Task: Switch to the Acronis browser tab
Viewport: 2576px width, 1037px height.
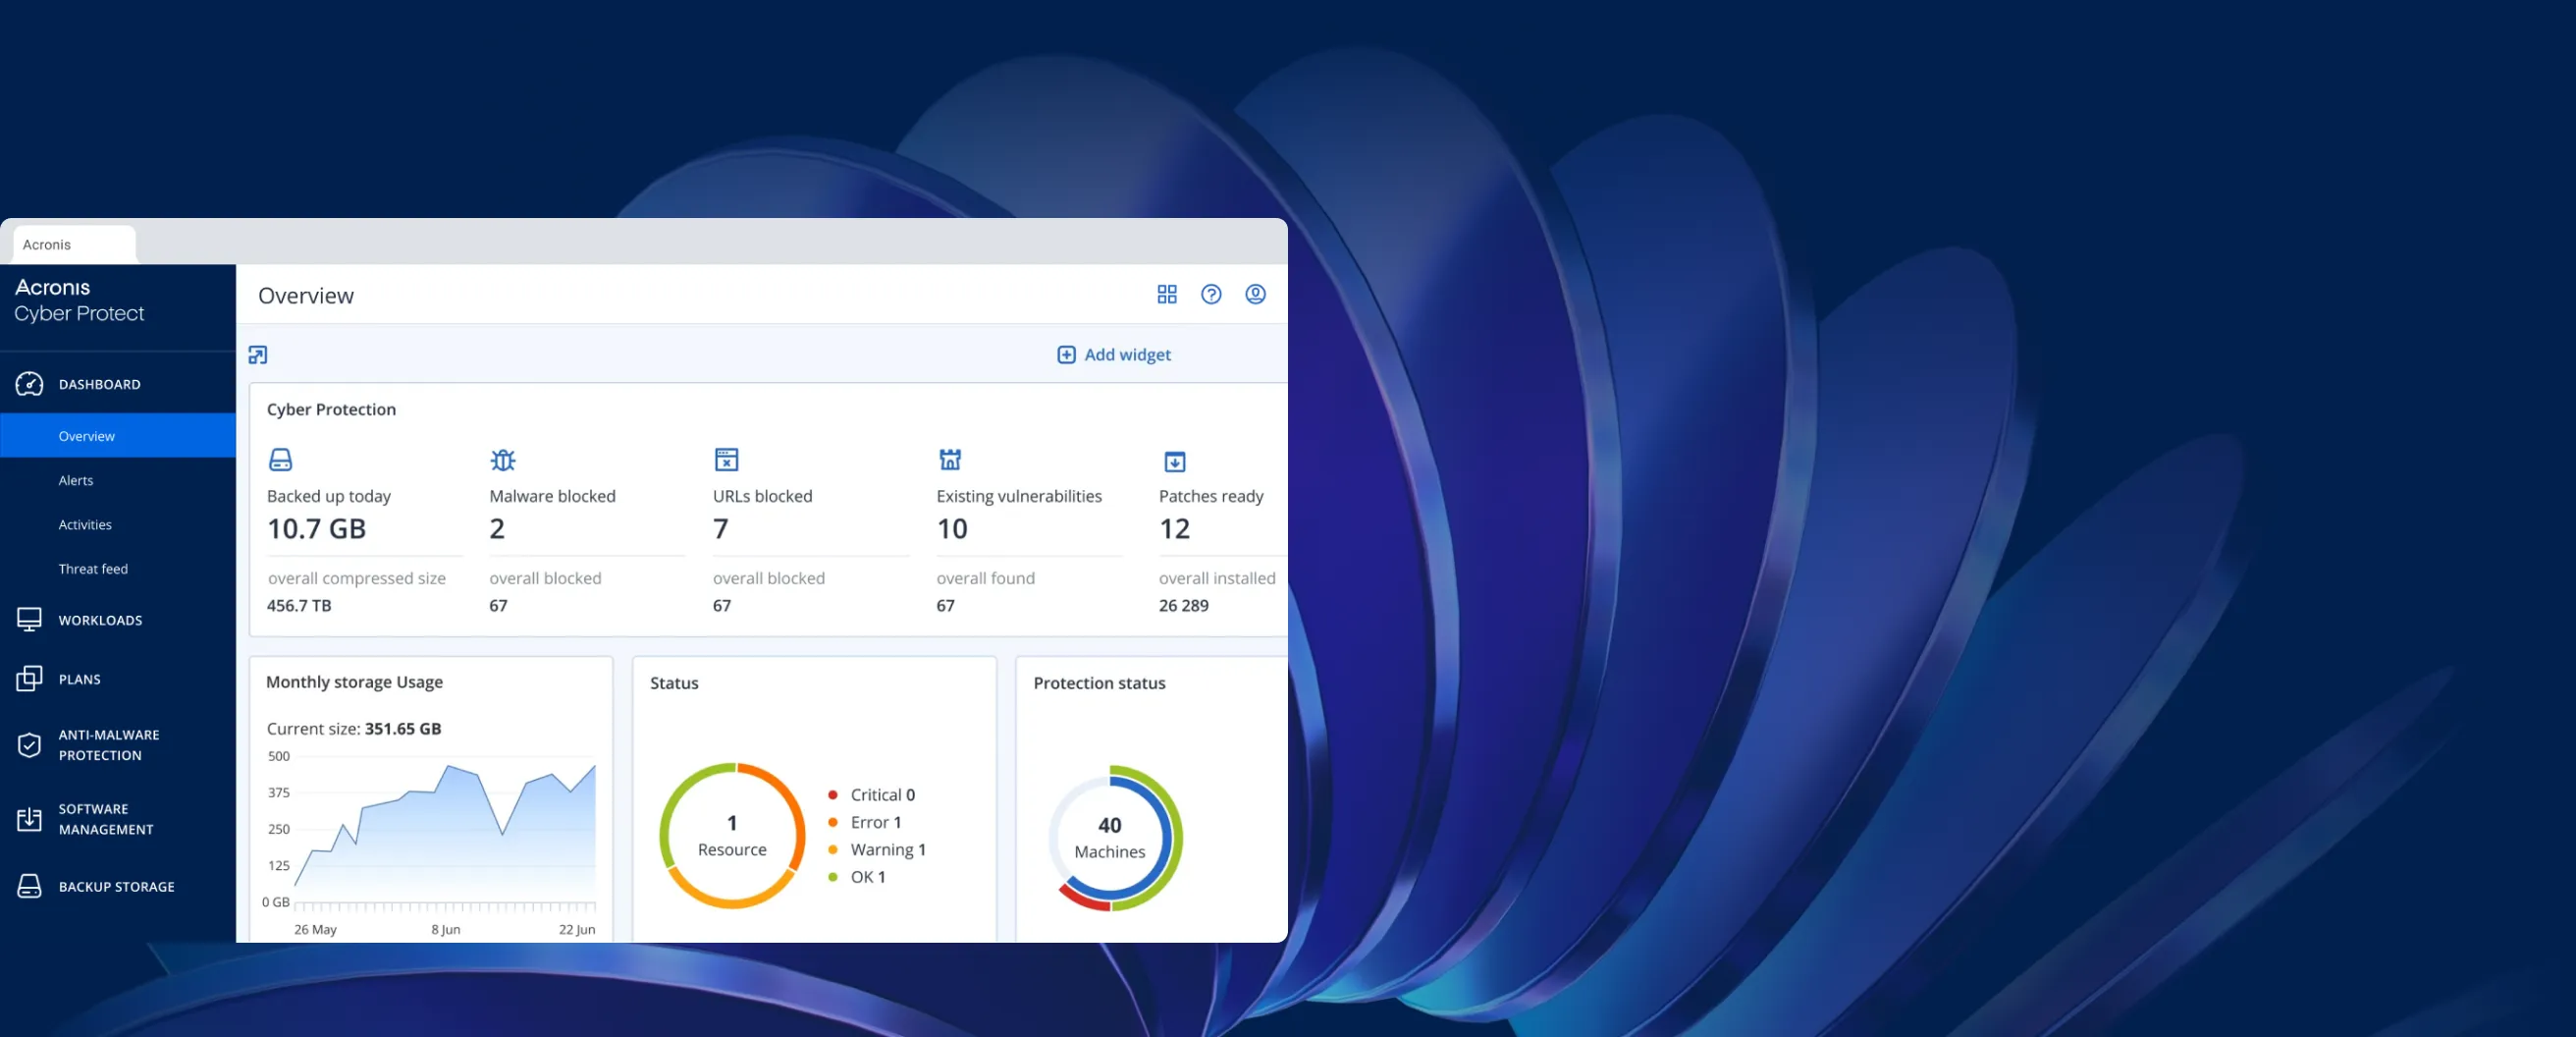Action: click(x=74, y=245)
